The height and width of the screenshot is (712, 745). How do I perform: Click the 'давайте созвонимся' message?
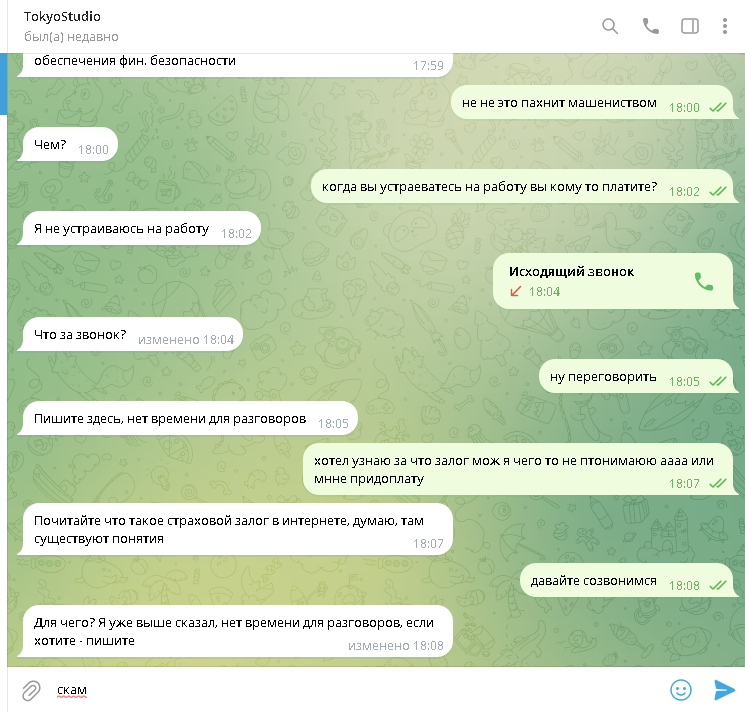coord(627,580)
